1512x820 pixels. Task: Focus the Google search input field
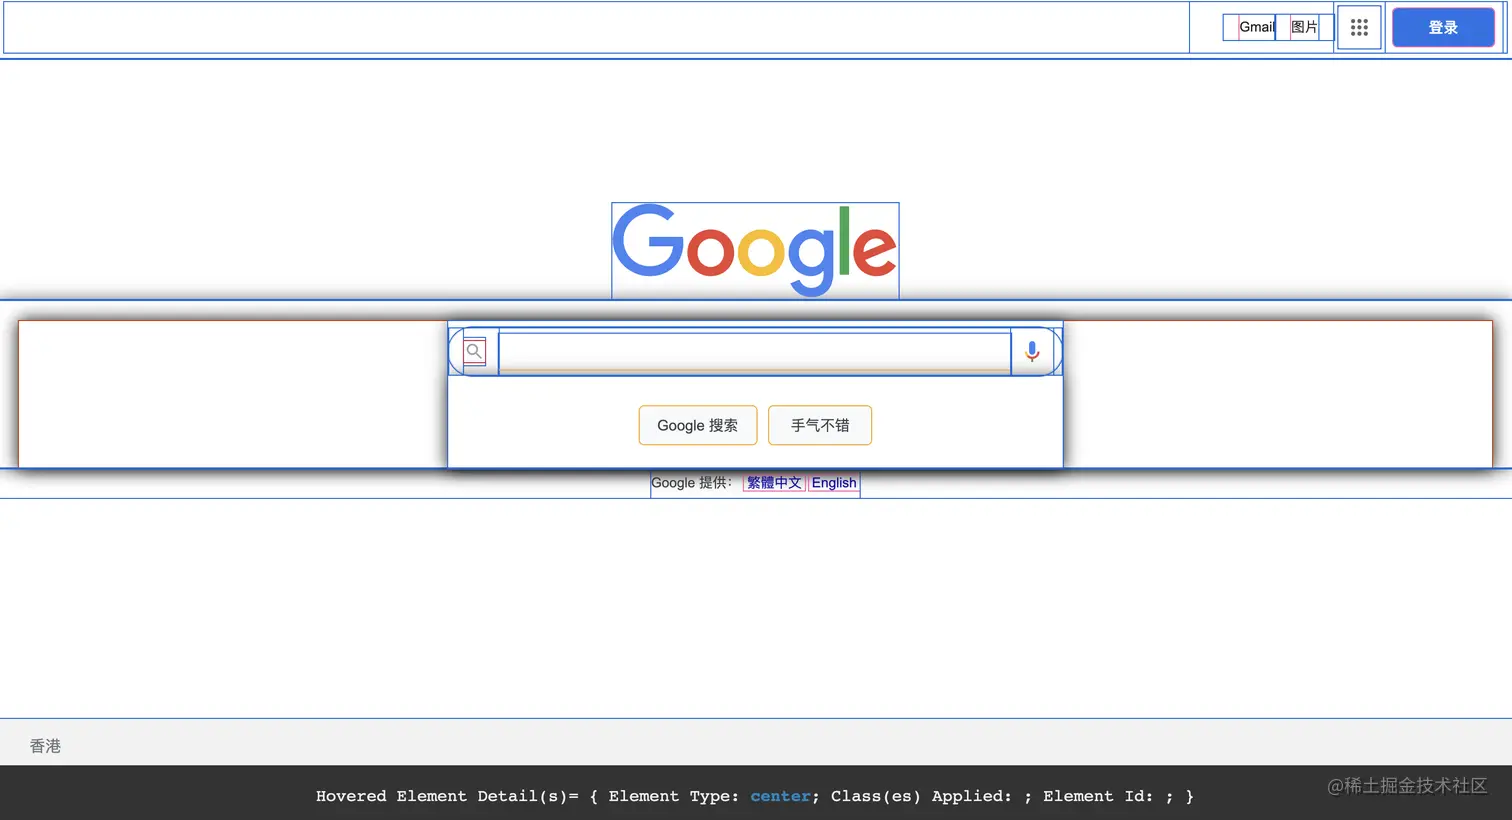(755, 352)
